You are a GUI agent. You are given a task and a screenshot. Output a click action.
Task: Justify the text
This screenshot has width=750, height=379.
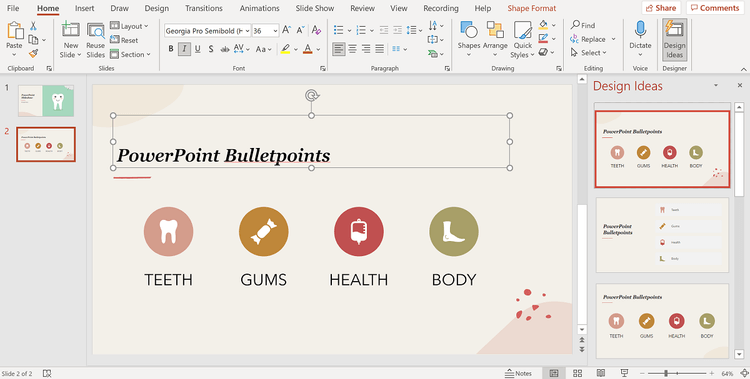tap(380, 49)
